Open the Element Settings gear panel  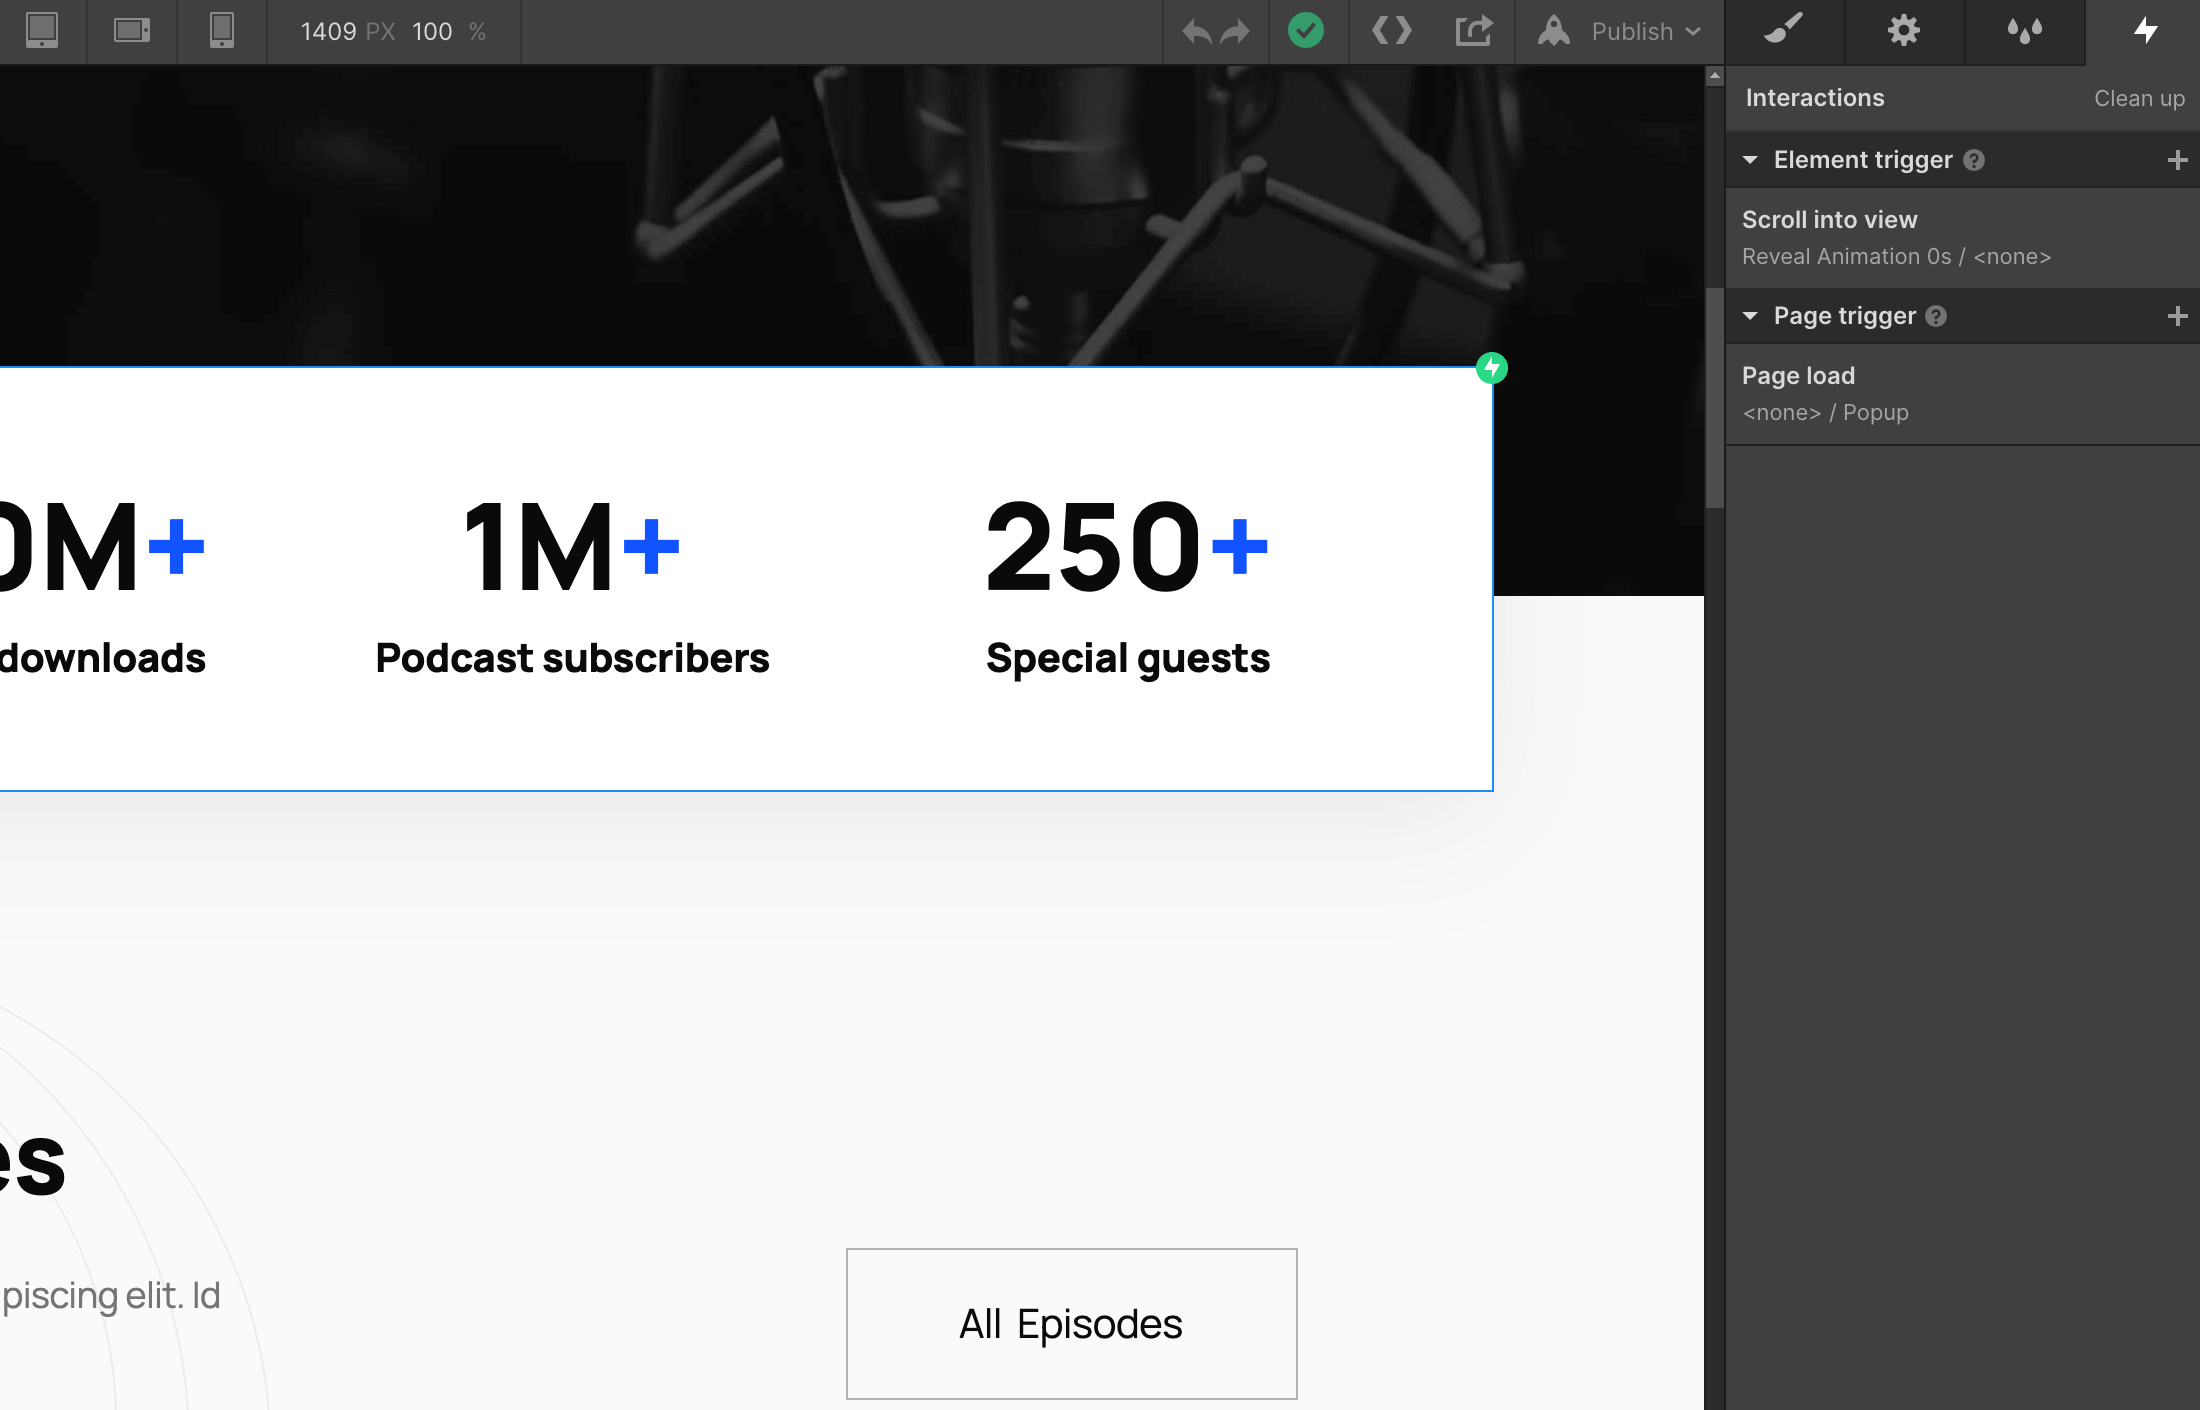pos(1903,31)
